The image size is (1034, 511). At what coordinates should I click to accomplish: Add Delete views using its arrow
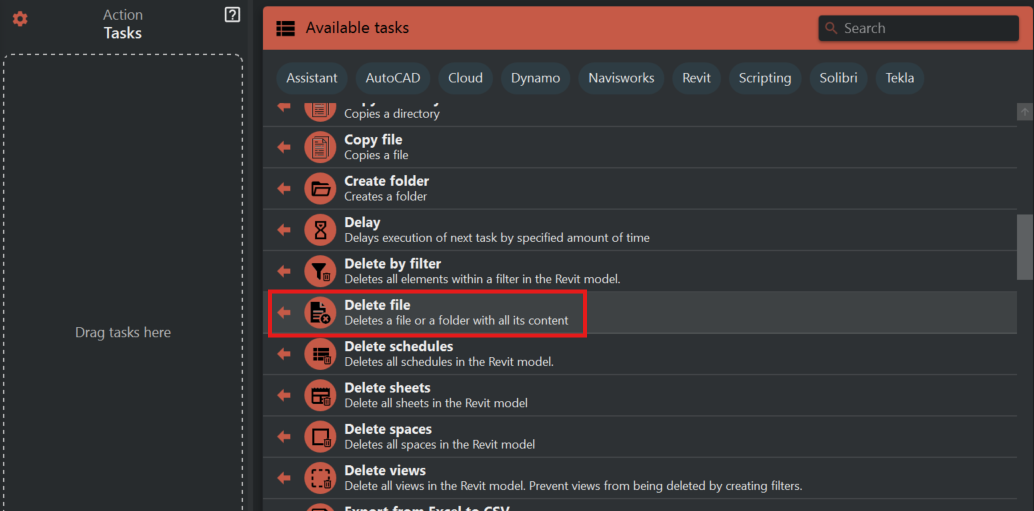click(x=284, y=478)
